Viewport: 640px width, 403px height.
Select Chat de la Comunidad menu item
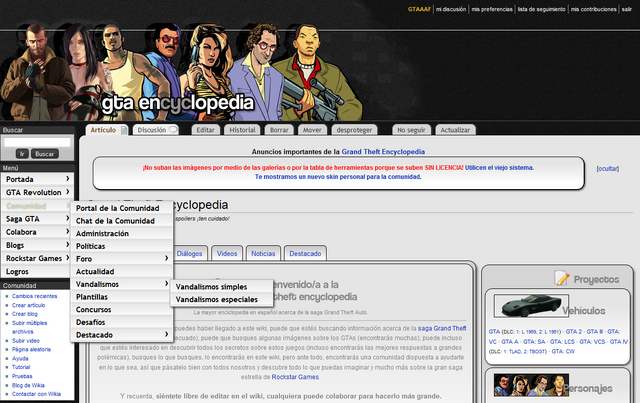pyautogui.click(x=122, y=221)
